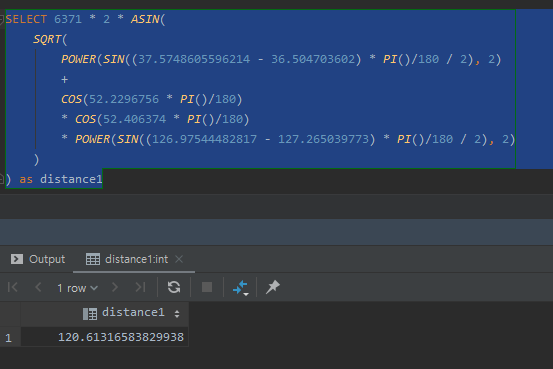This screenshot has height=369, width=553.
Task: Click the value 52.2296756 in COS
Action: pos(124,99)
